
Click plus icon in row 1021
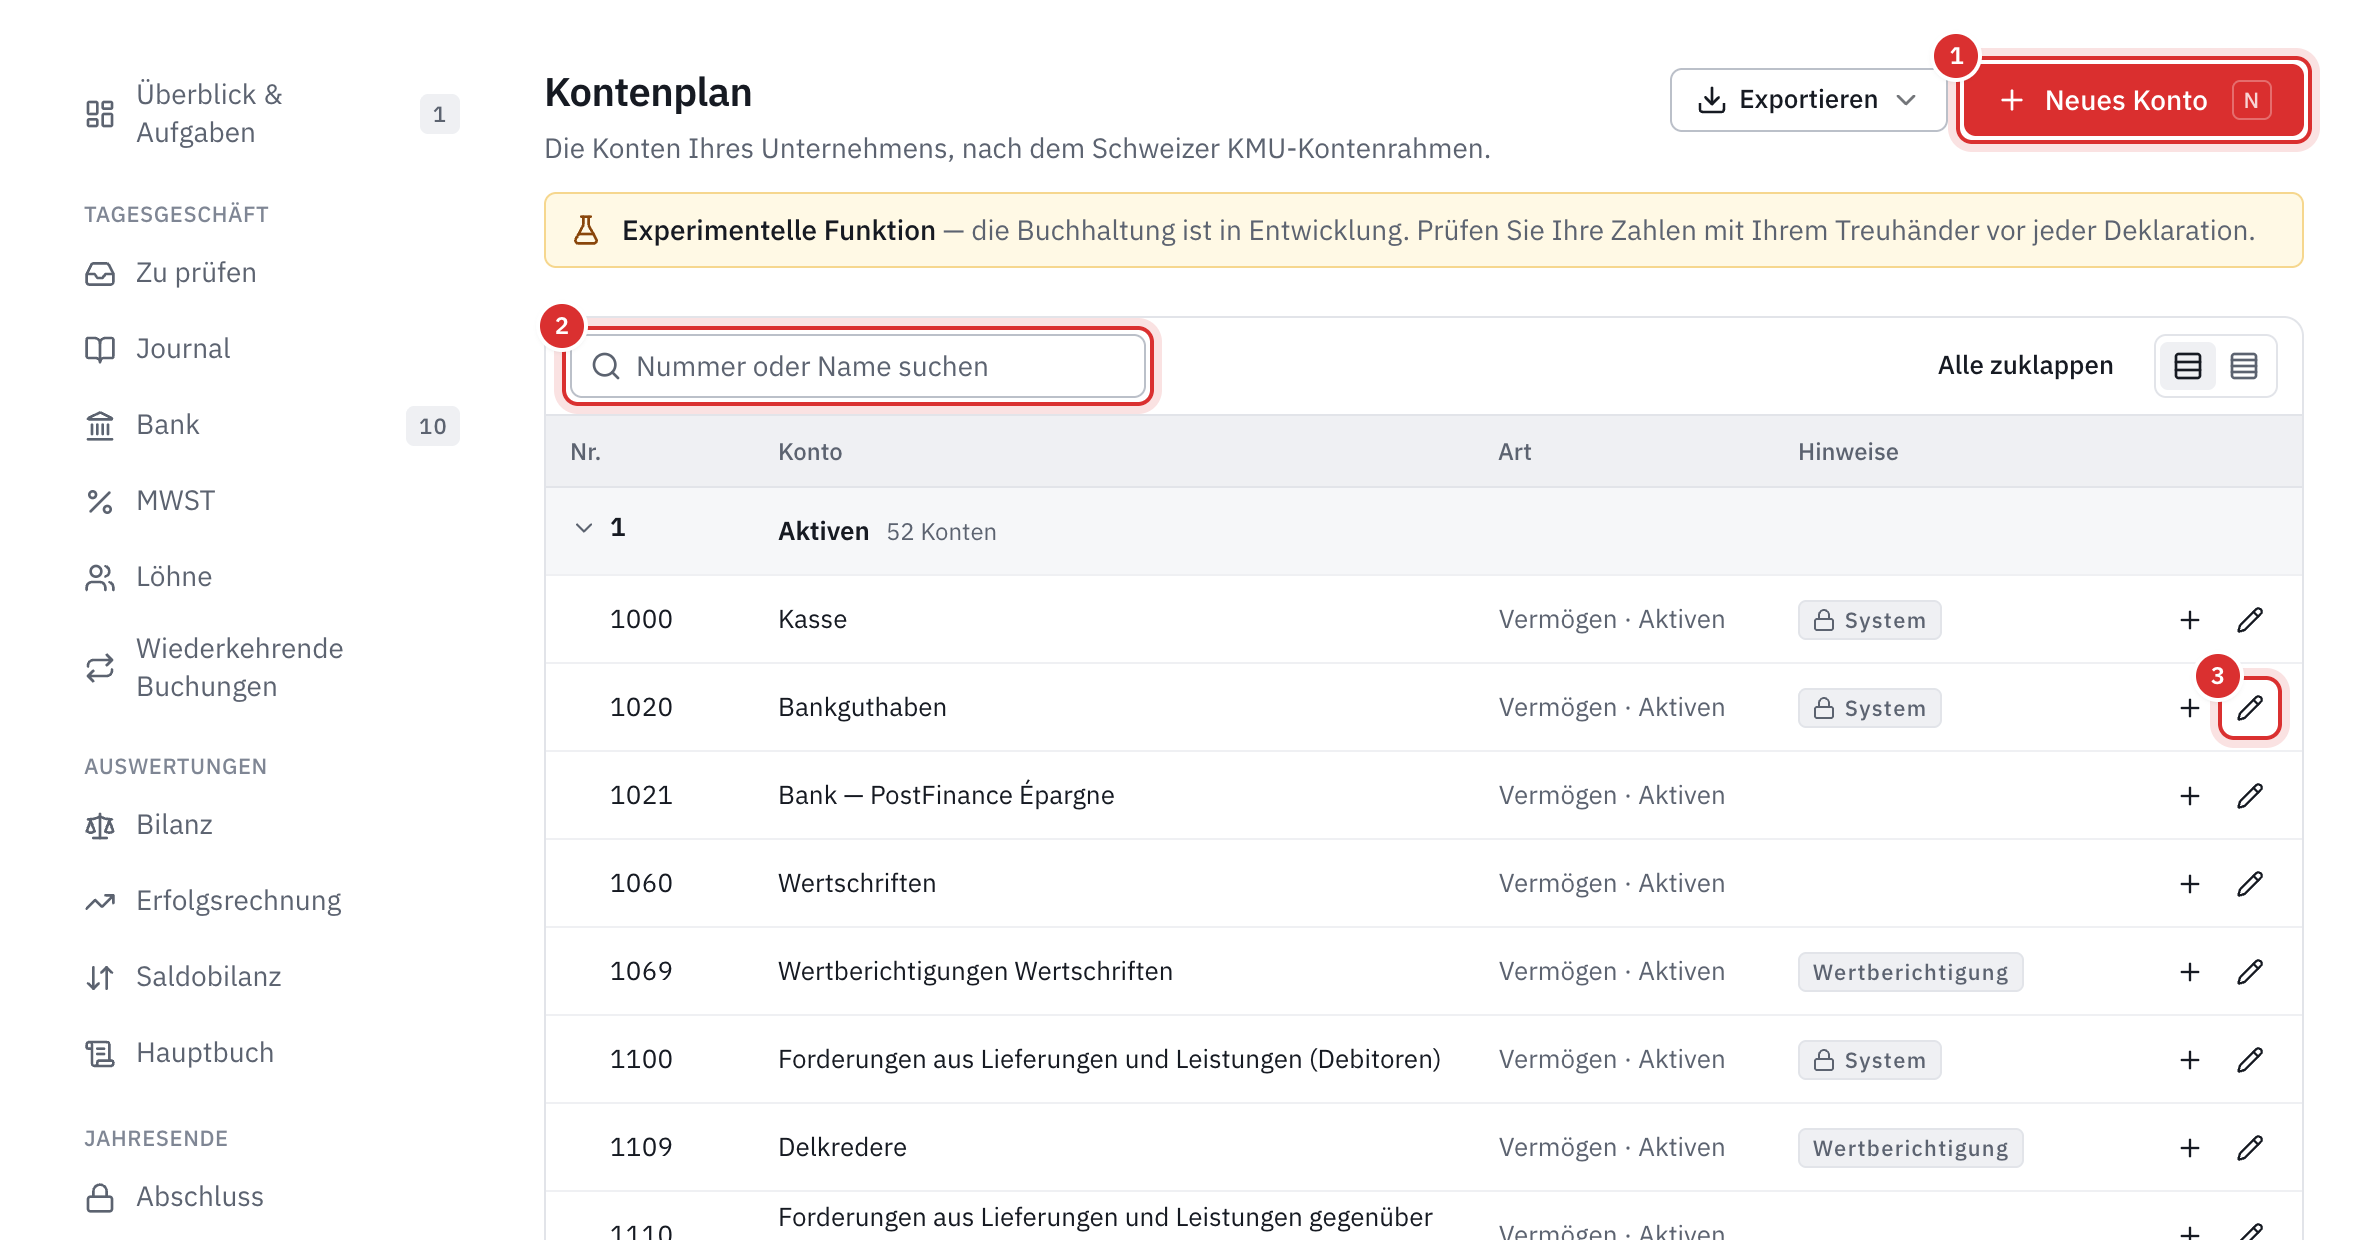point(2190,796)
